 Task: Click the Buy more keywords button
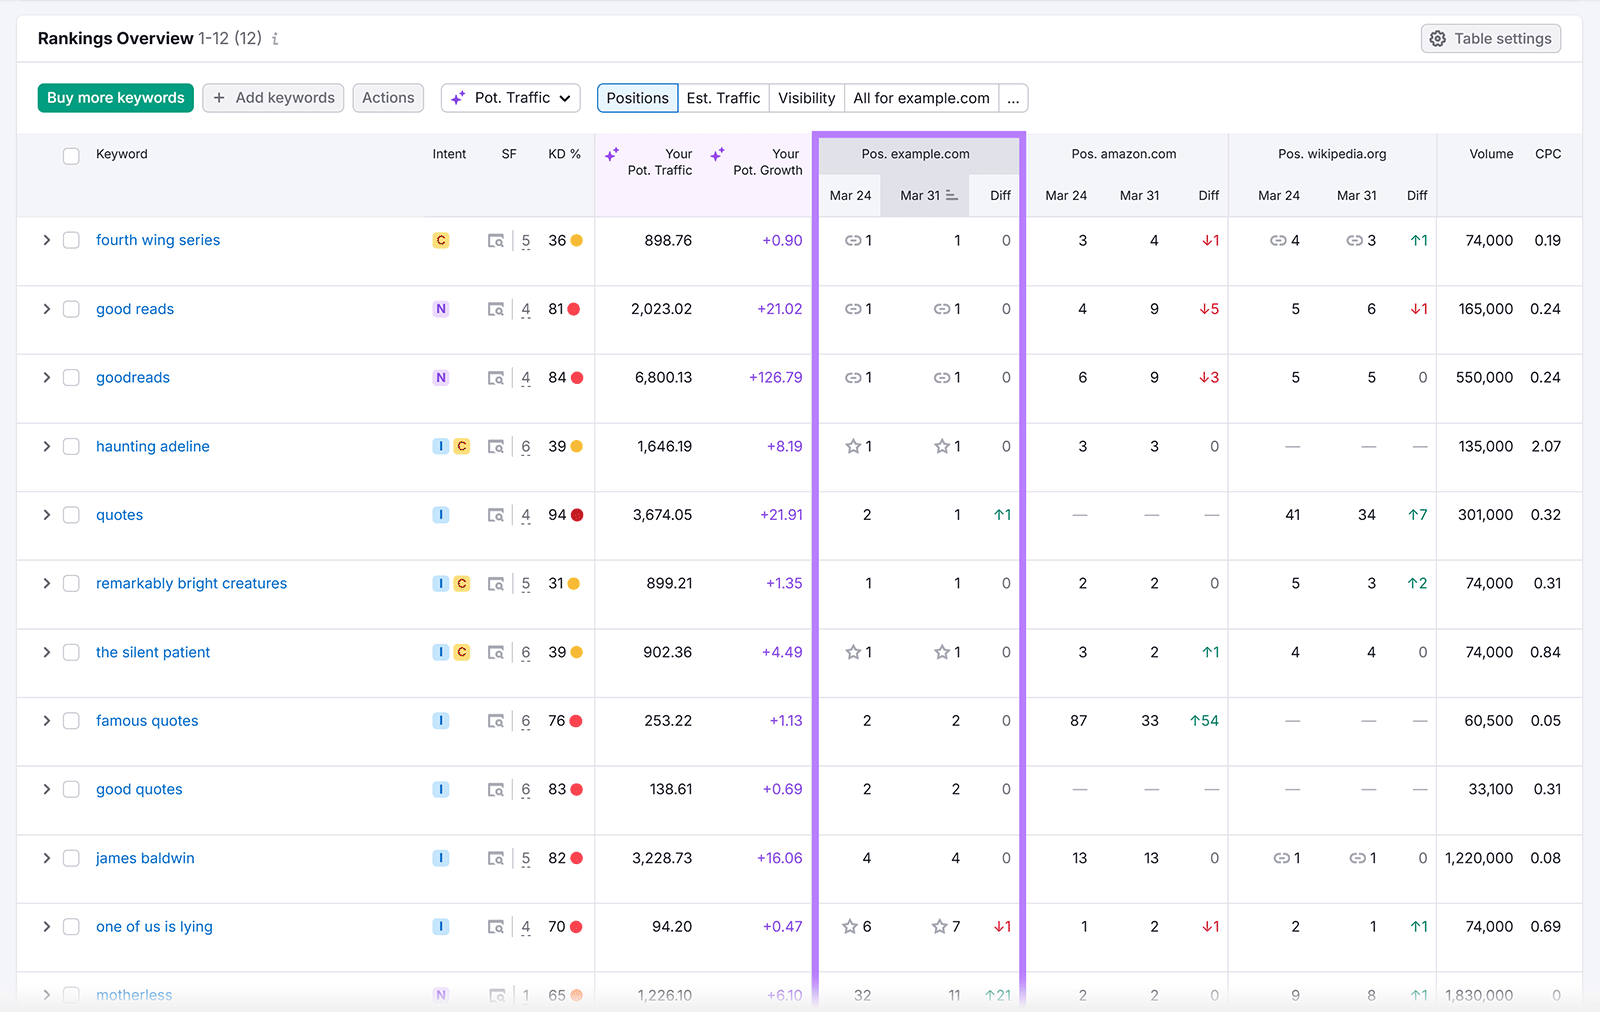[115, 98]
